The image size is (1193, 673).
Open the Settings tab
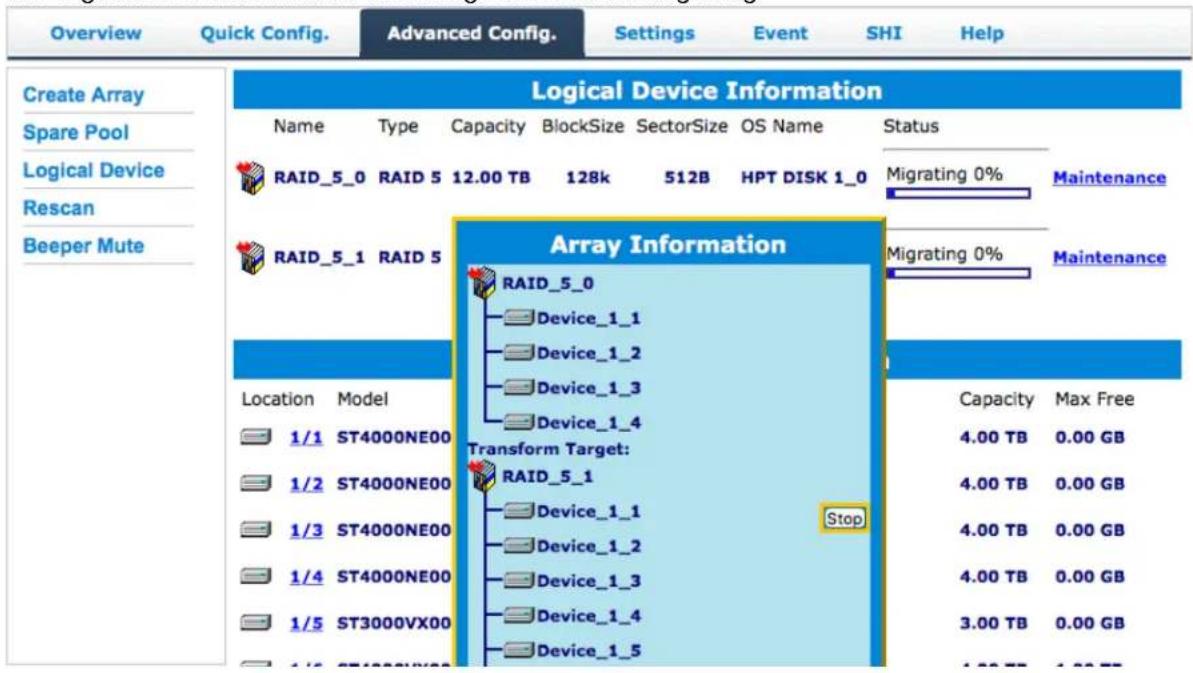(654, 33)
